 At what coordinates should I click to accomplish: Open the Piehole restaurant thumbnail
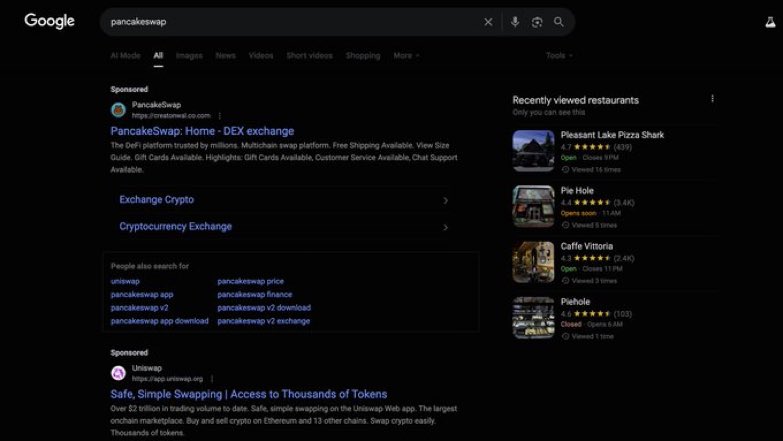click(533, 318)
